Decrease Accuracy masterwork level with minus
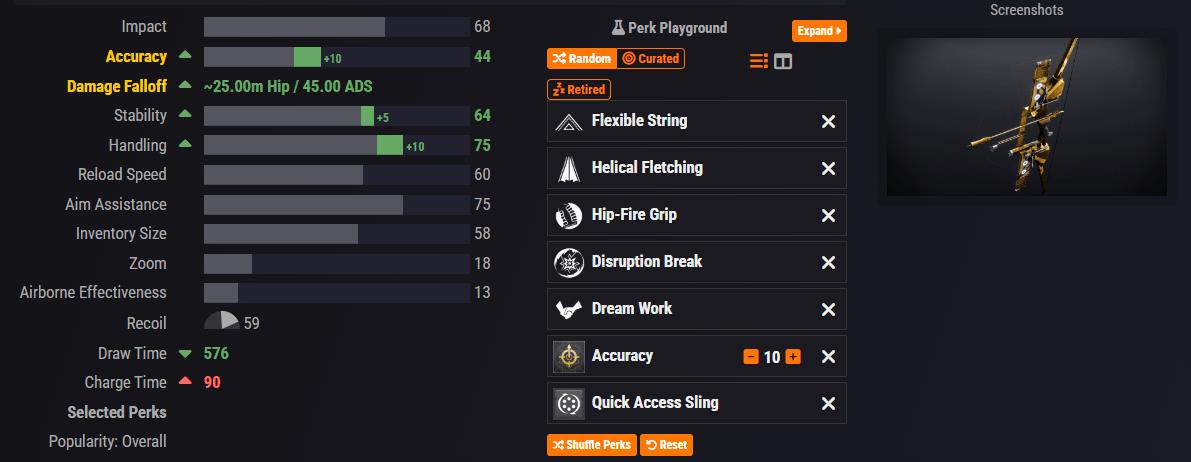The height and width of the screenshot is (462, 1191). point(751,357)
